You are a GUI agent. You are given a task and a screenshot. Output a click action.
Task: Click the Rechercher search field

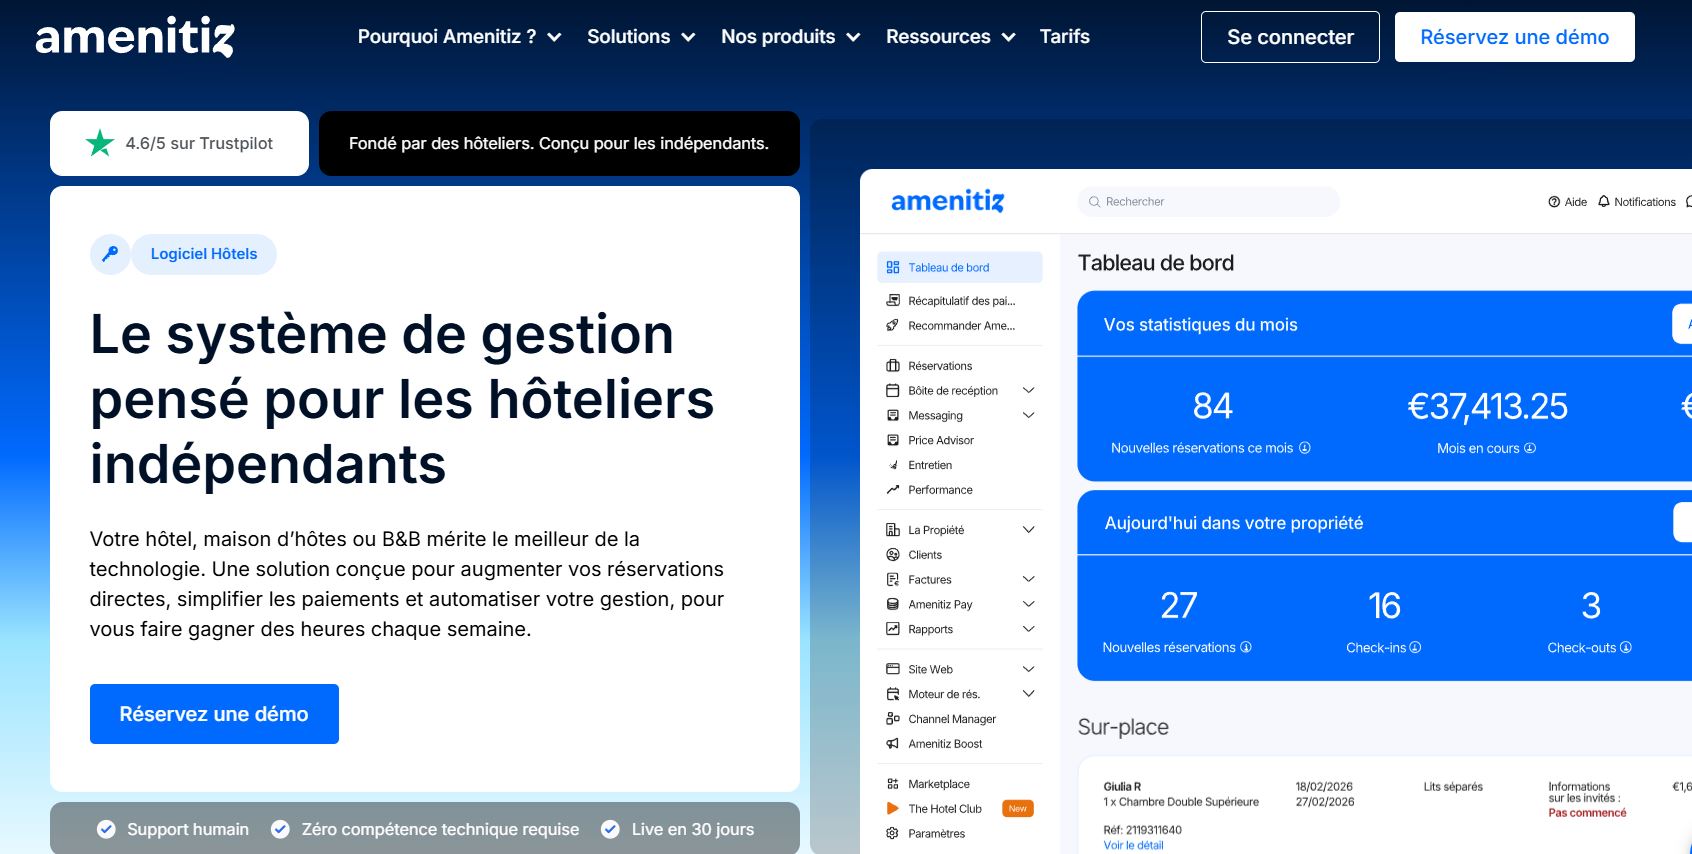pyautogui.click(x=1208, y=202)
